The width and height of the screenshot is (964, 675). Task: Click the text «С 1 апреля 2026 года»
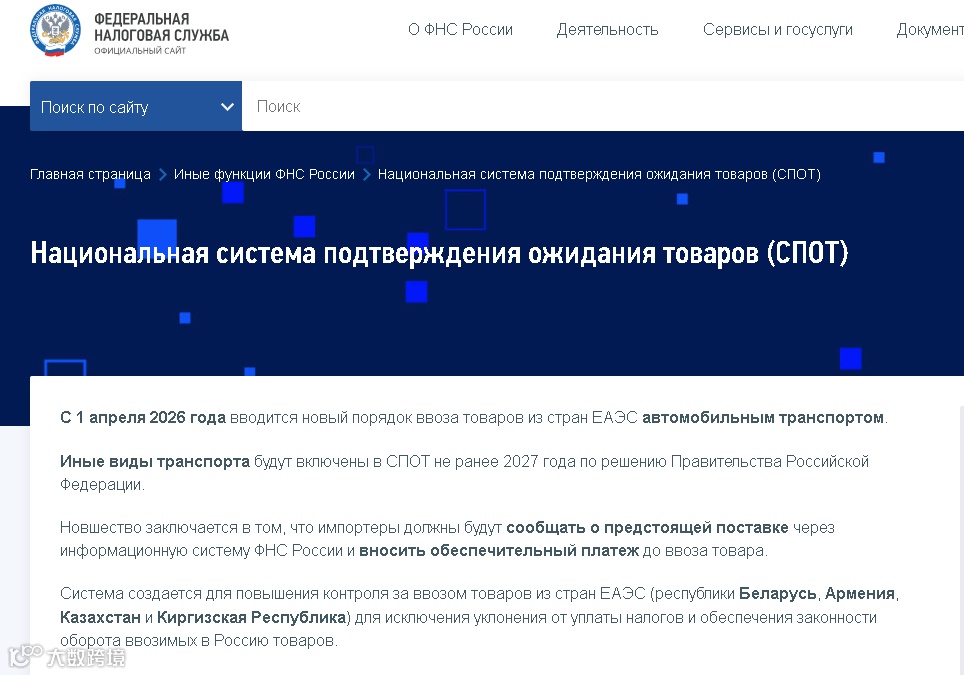(x=143, y=417)
